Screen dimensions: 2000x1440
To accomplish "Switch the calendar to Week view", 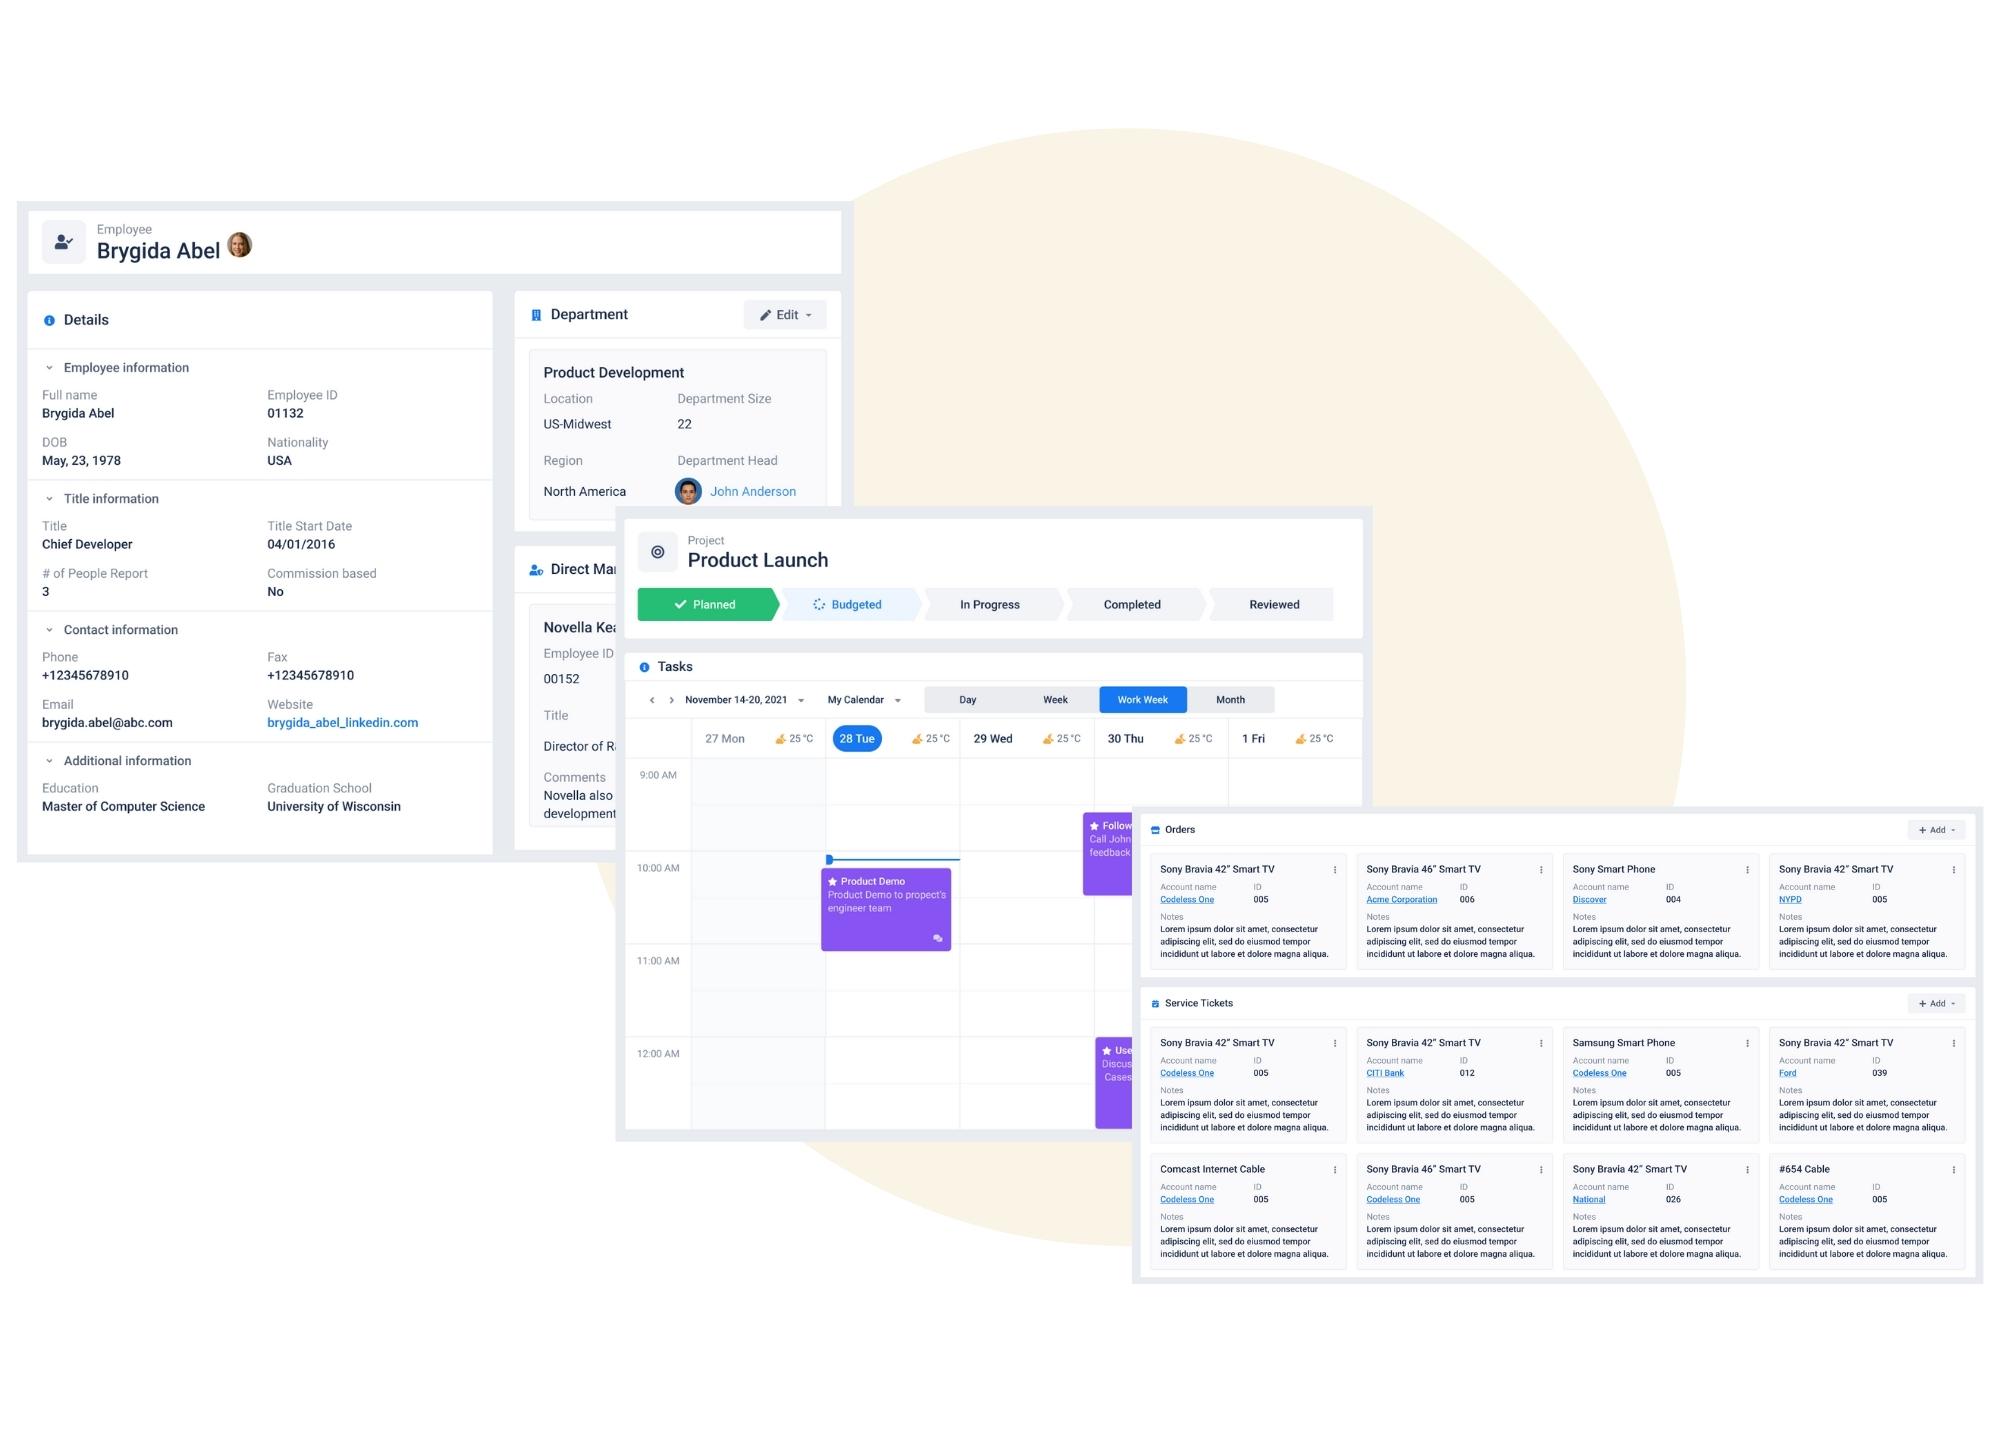I will pyautogui.click(x=1054, y=699).
